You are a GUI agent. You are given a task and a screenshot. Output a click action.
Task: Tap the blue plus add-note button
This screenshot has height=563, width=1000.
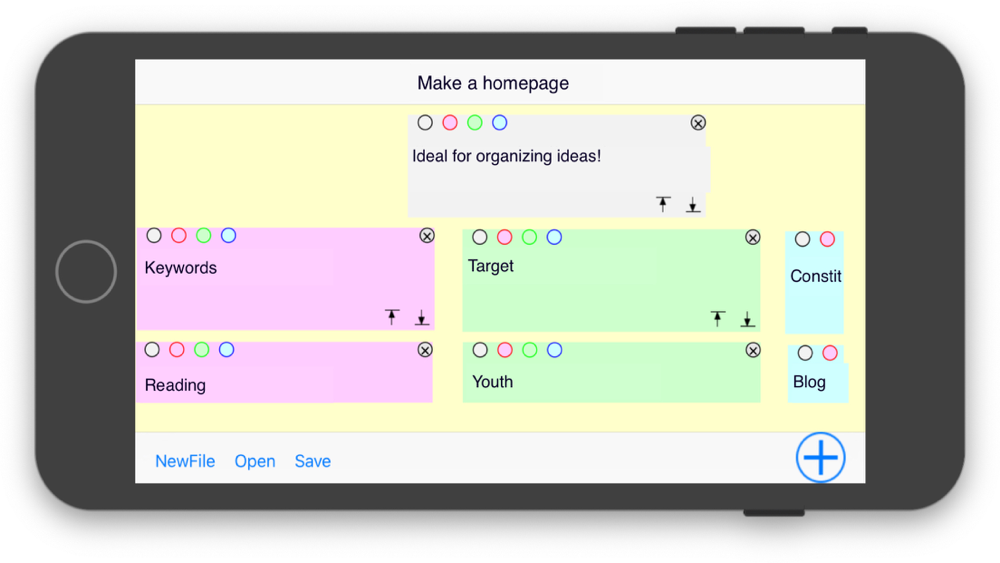(x=821, y=457)
